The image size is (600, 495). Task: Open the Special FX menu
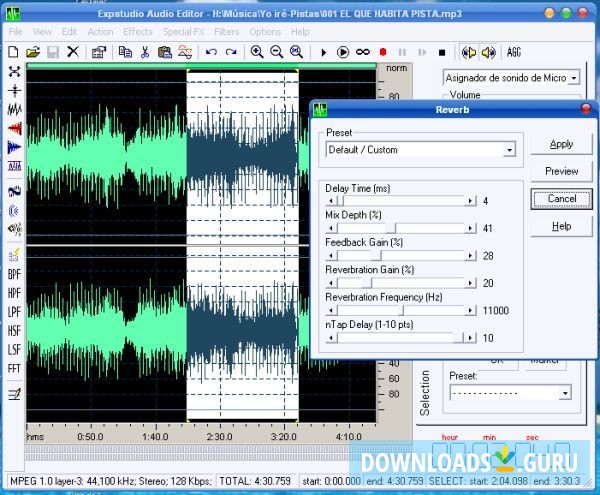[184, 32]
